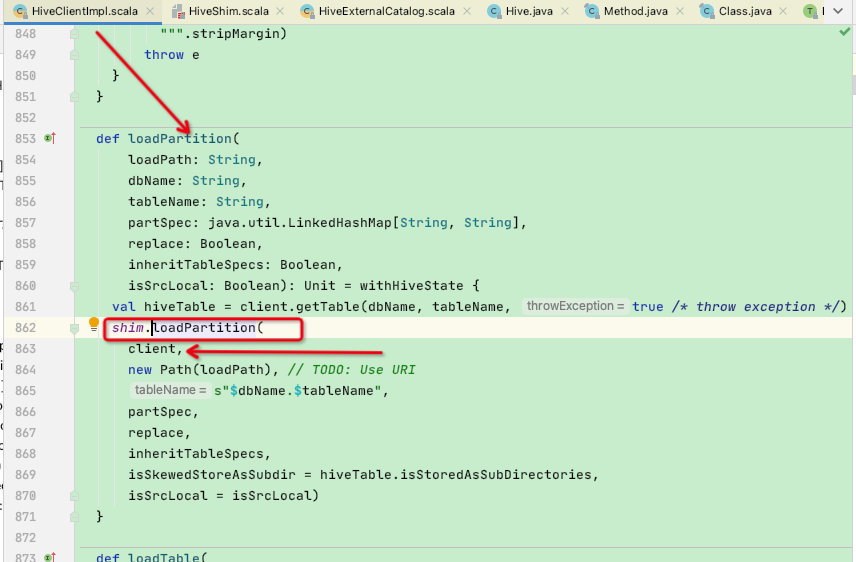856x562 pixels.
Task: Click the Class.java class icon
Action: tap(707, 11)
